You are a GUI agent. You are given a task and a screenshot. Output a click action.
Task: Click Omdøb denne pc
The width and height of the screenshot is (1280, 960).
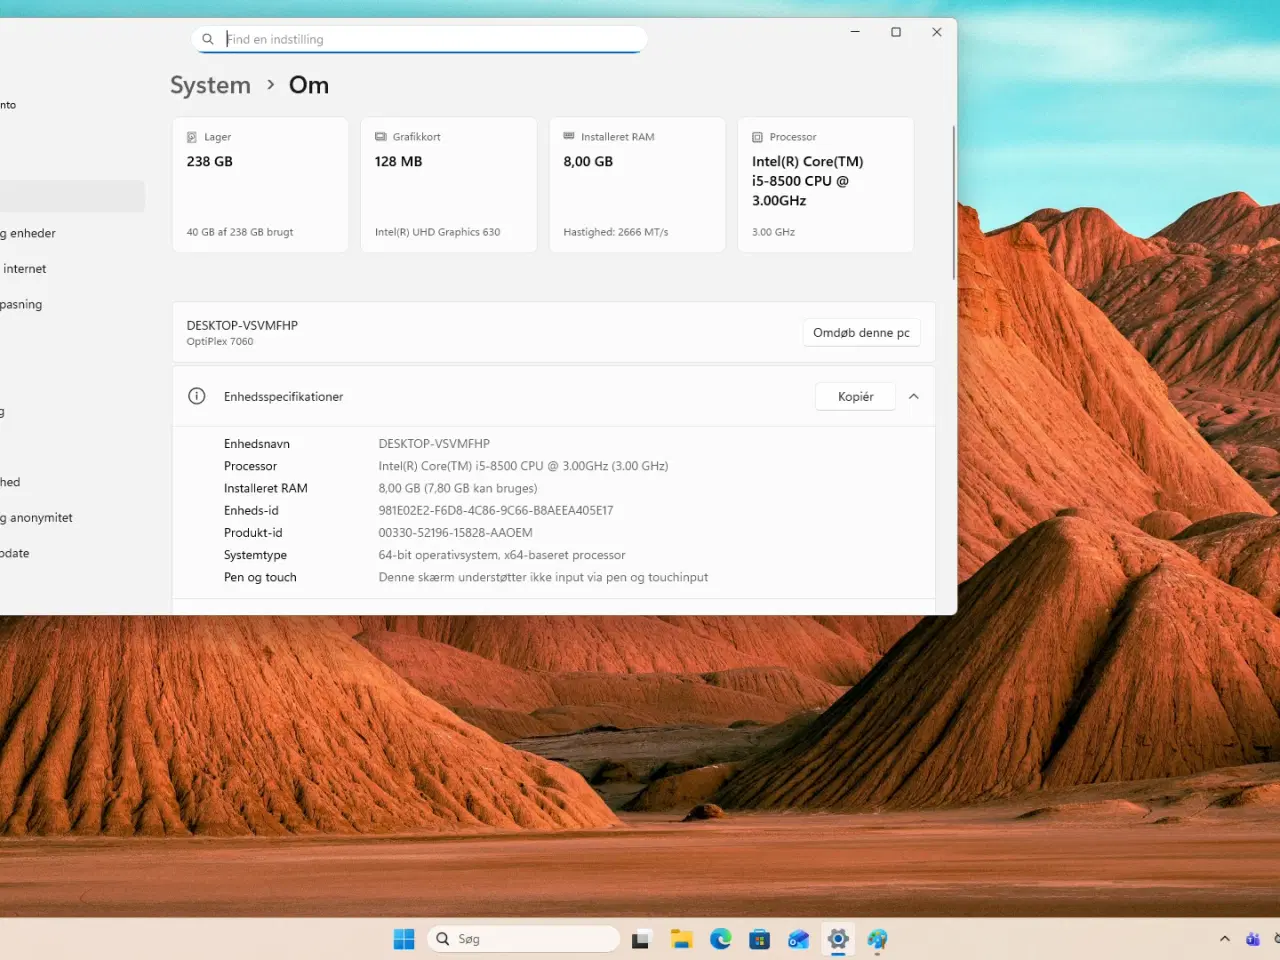point(861,332)
